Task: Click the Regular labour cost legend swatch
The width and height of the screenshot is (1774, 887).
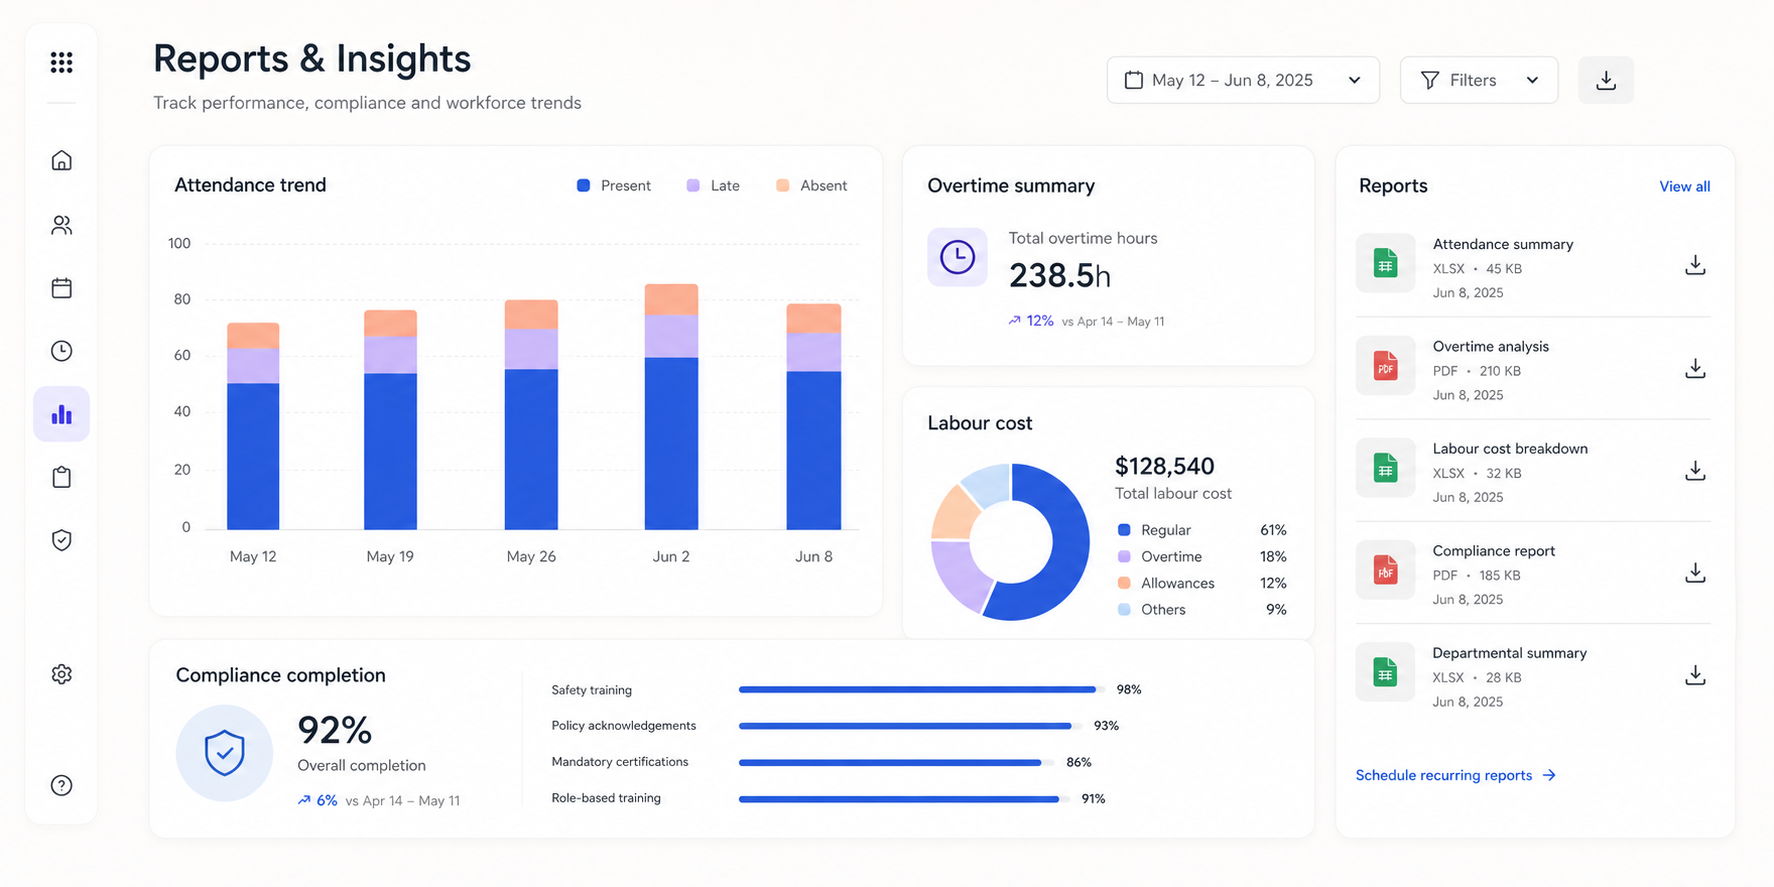Action: click(x=1124, y=530)
